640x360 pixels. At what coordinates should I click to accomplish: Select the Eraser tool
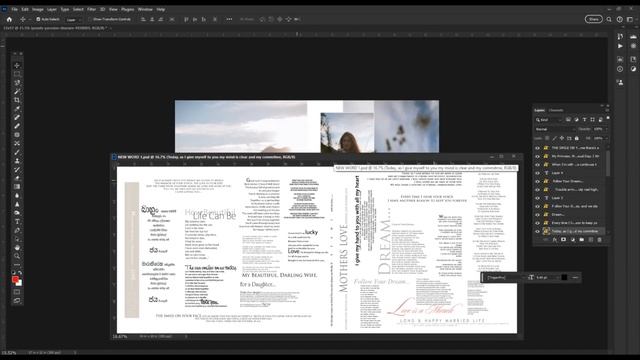(x=17, y=178)
